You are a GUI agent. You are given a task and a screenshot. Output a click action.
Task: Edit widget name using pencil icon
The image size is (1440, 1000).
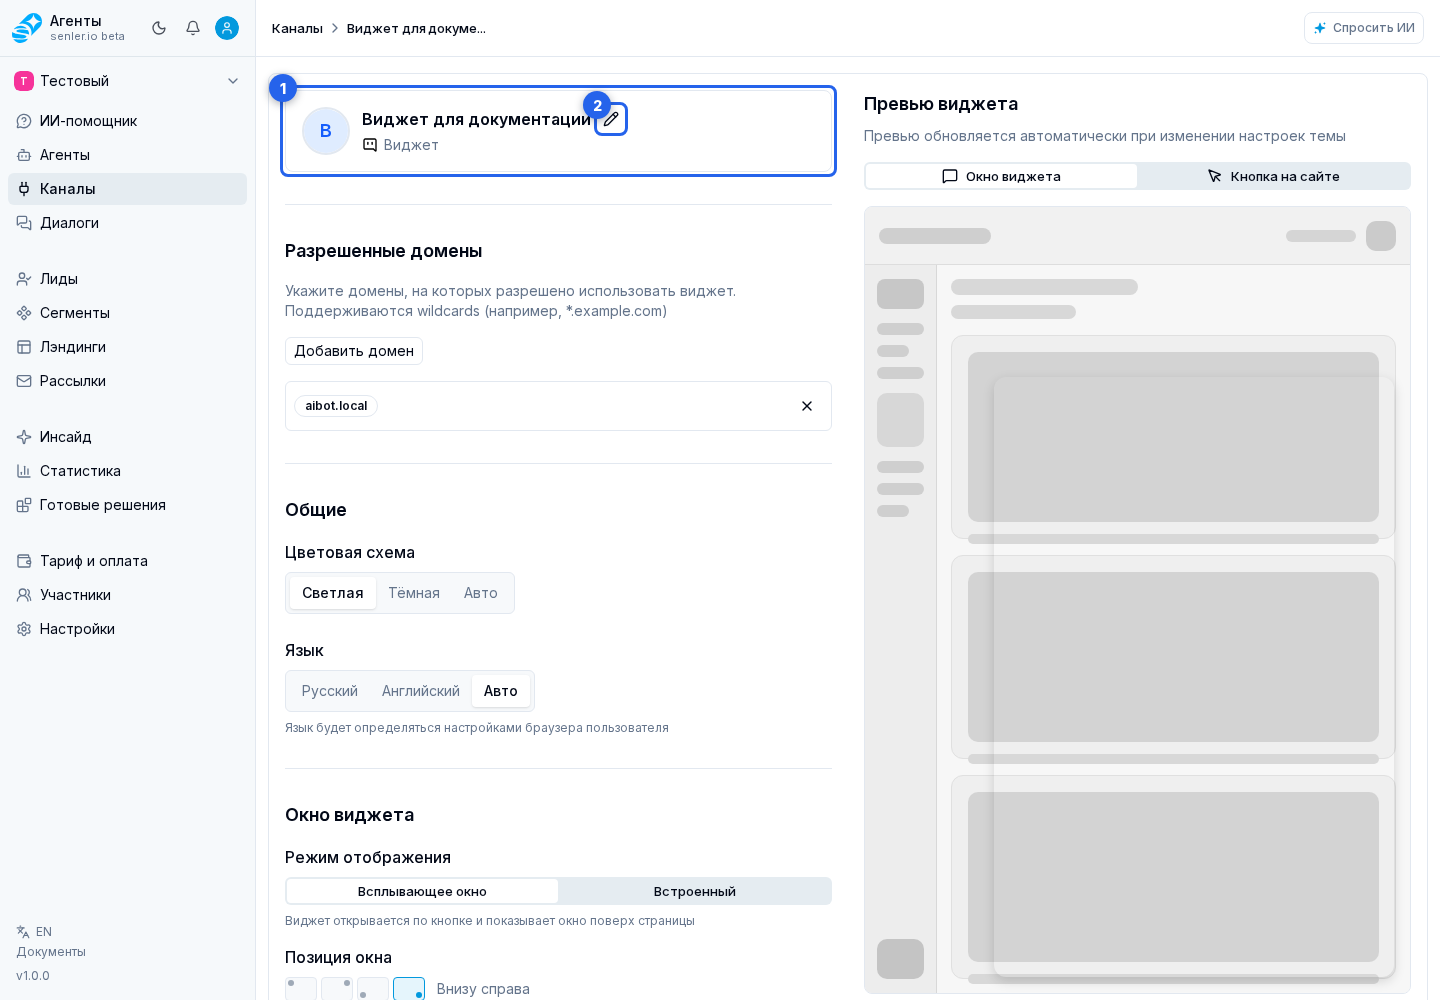click(611, 119)
